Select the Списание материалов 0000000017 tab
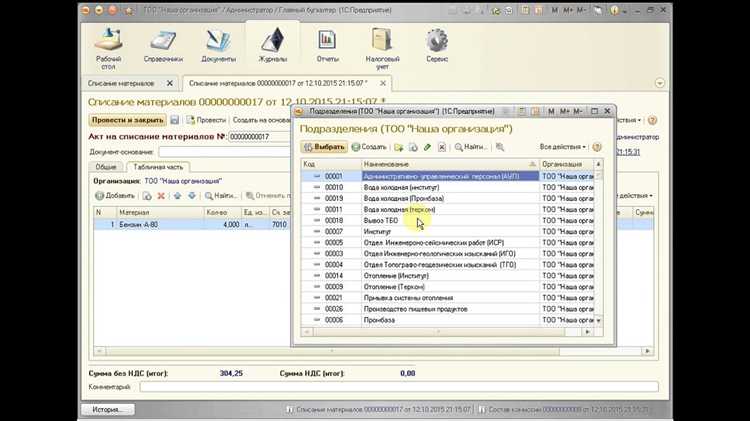The width and height of the screenshot is (750, 421). pos(278,83)
